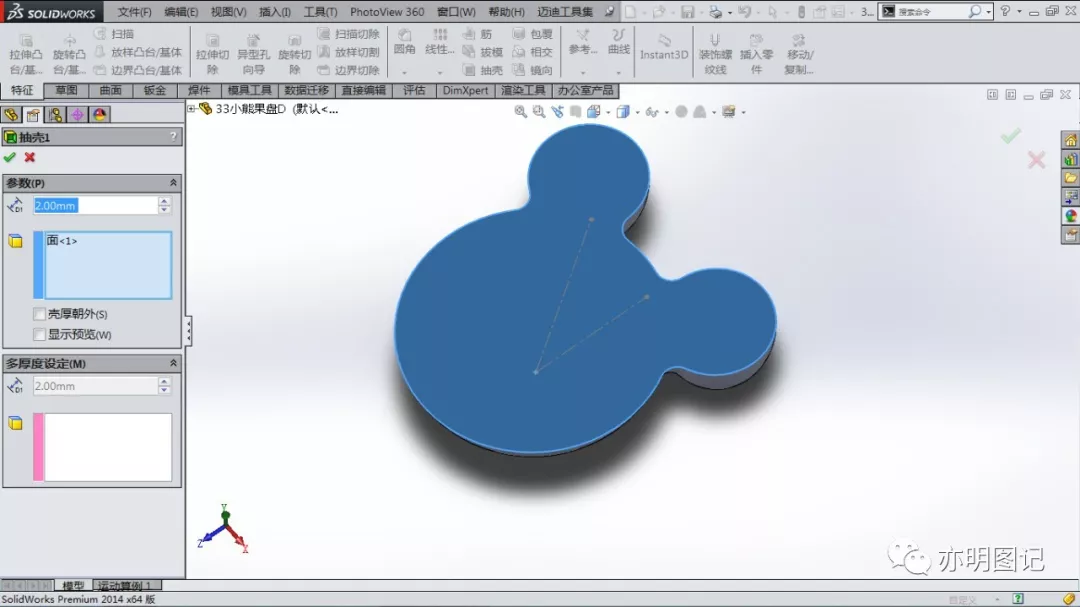Screen dimensions: 1080x607
Task: Collapse the left panel splitter handle
Action: pos(188,331)
